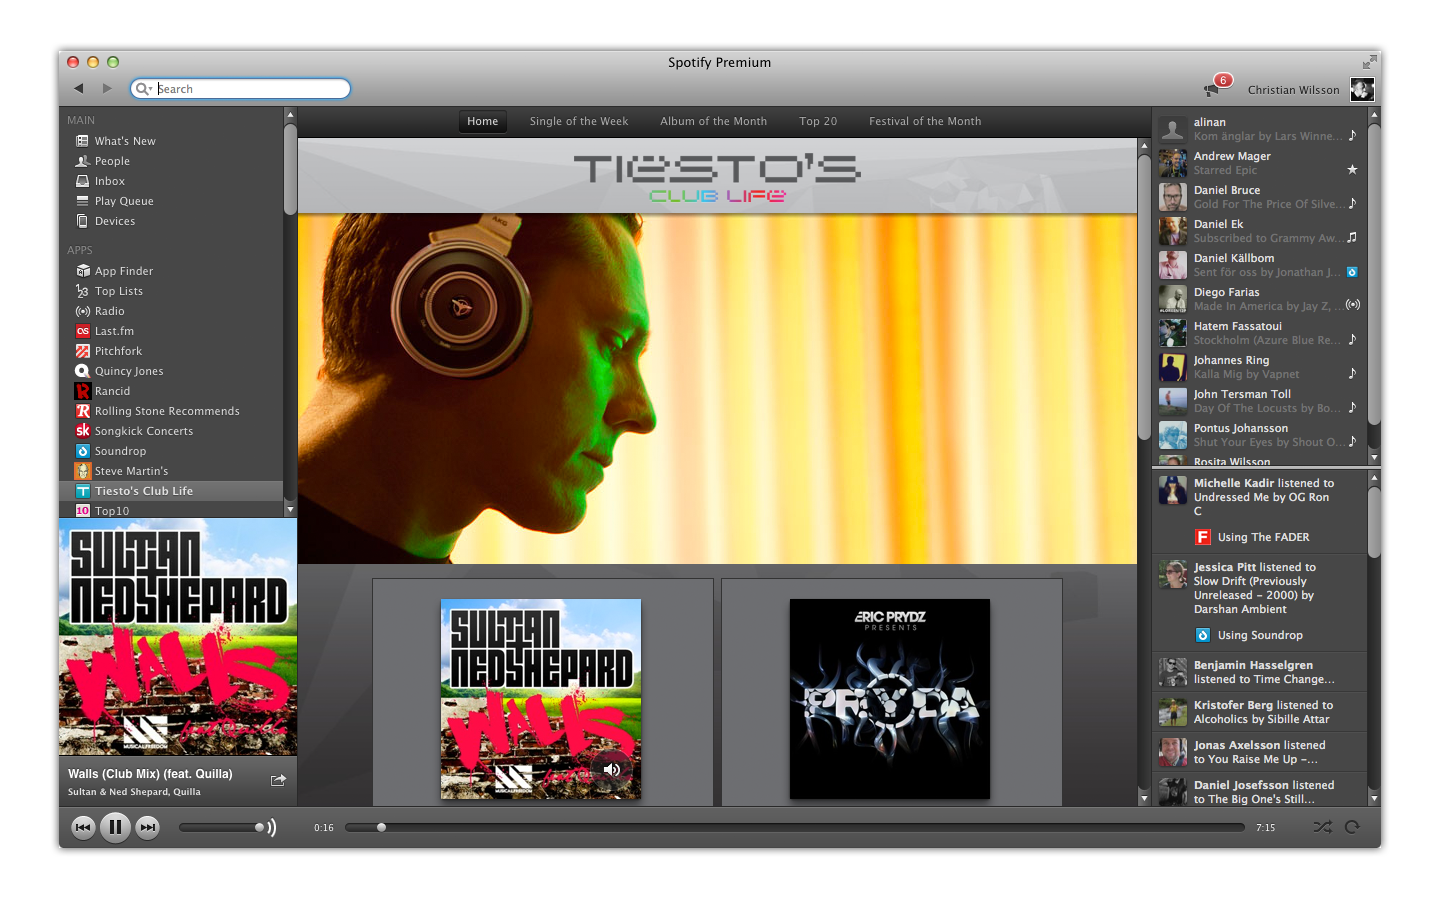Select Tiesto's Club Life app

tap(171, 491)
